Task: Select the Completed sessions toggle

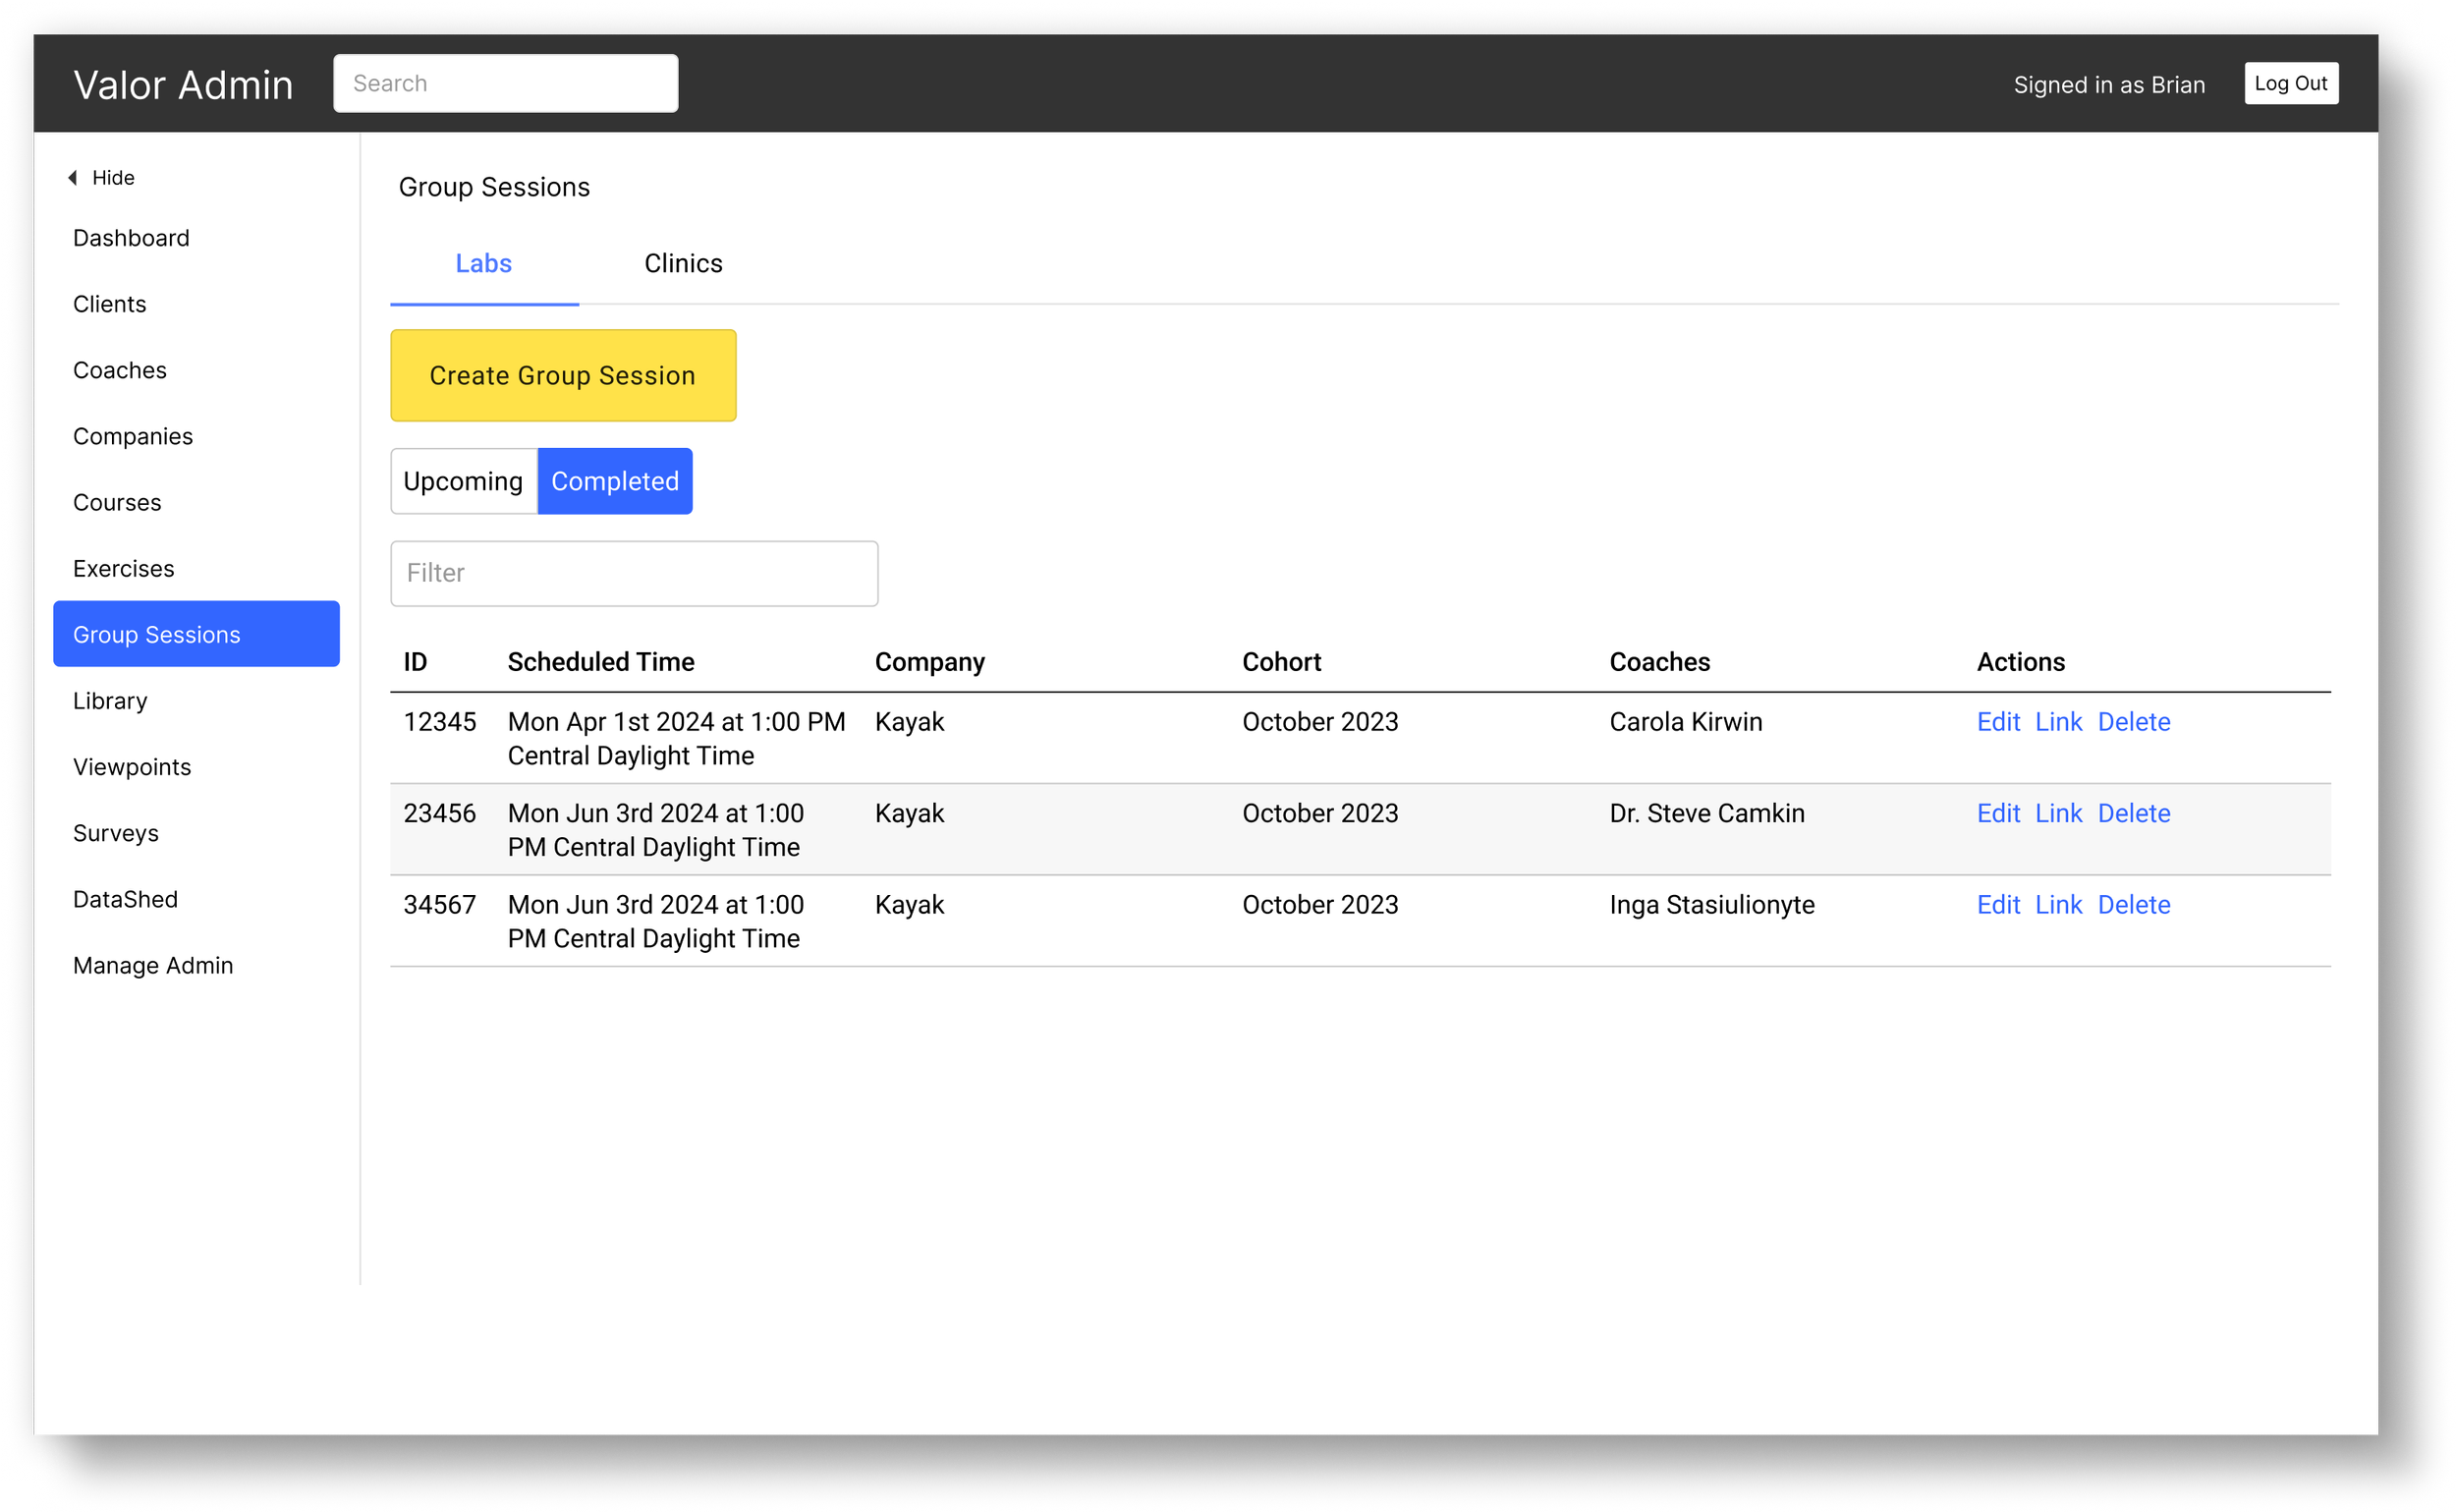Action: point(614,481)
